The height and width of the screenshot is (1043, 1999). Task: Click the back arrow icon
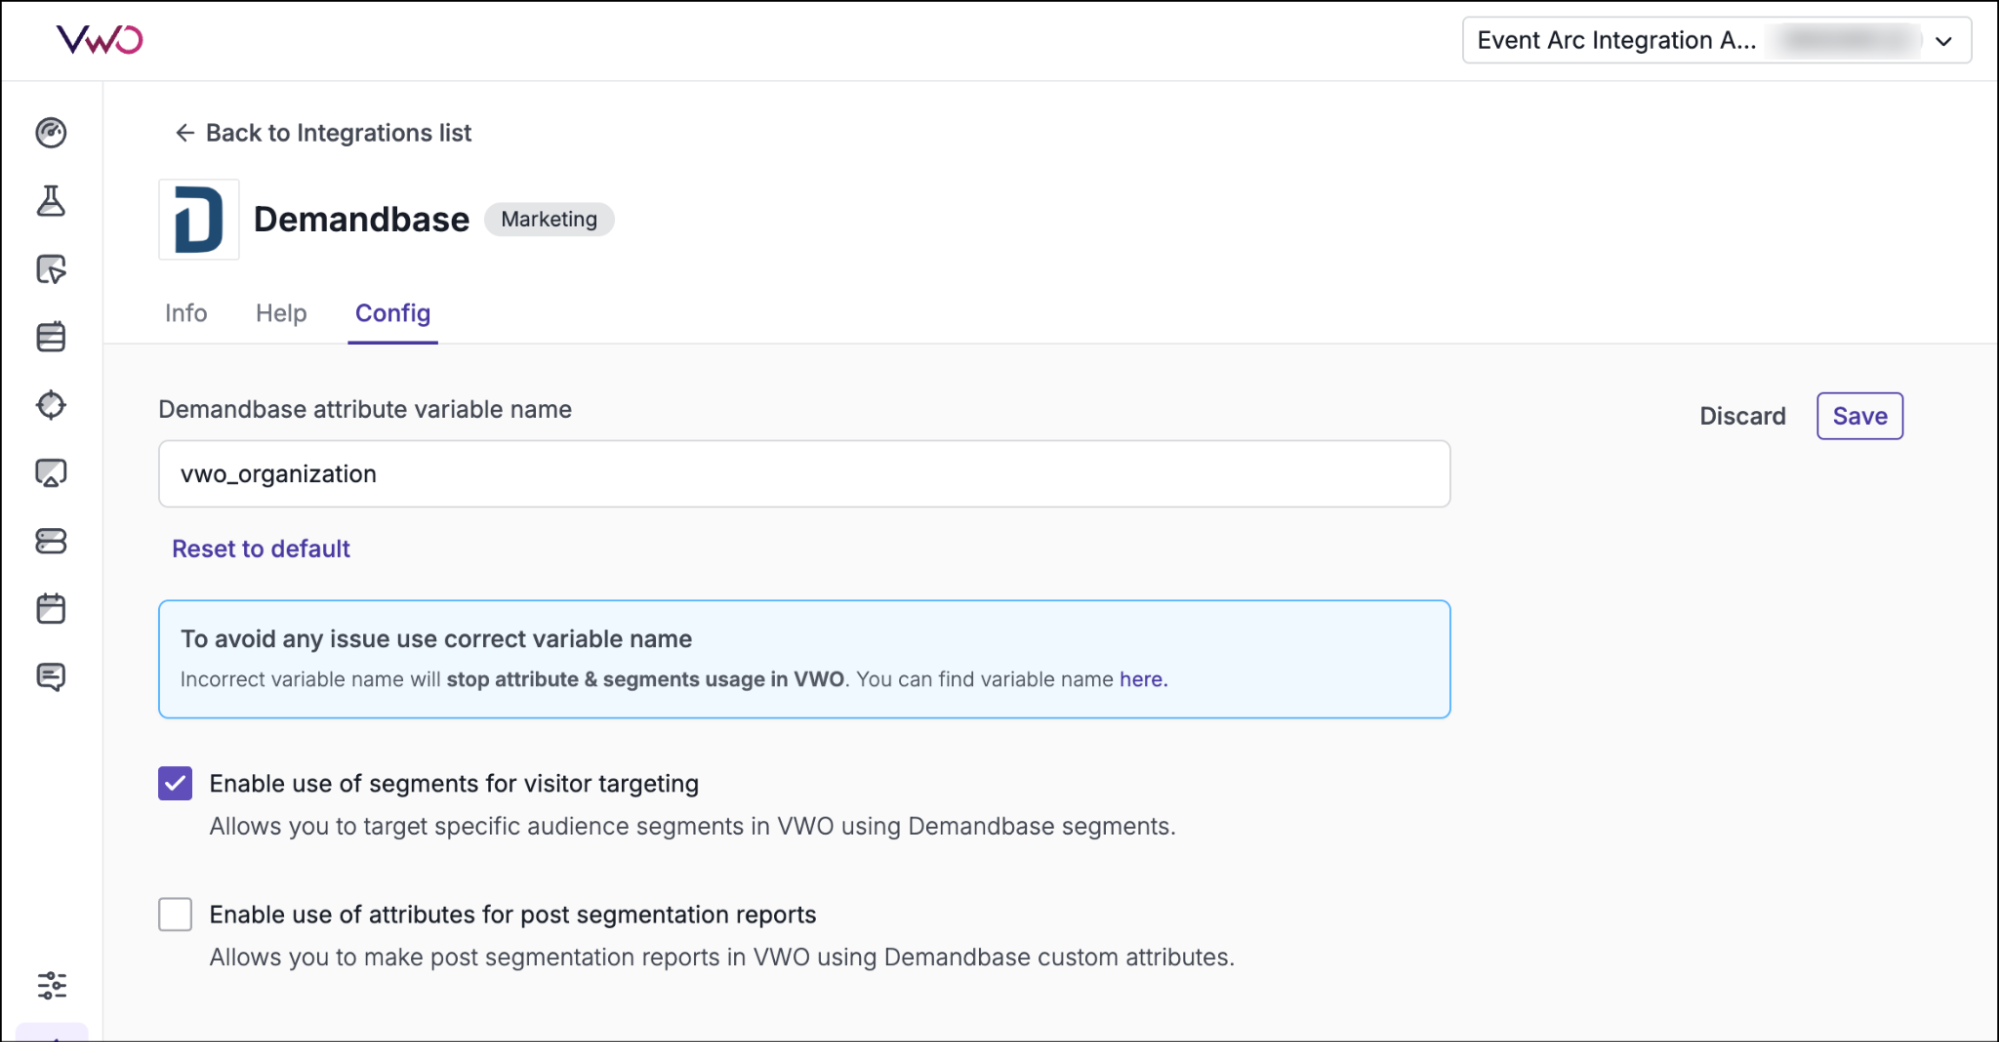184,133
